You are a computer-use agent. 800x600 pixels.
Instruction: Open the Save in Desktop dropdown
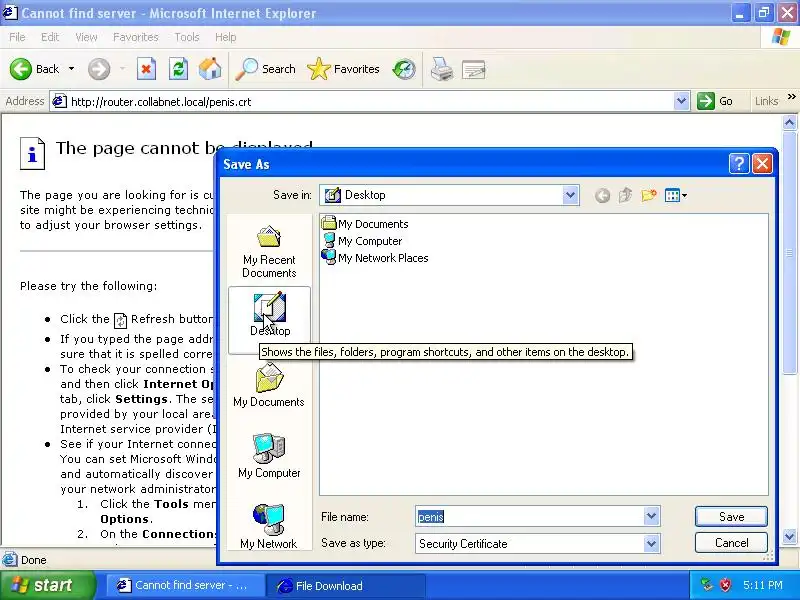570,195
